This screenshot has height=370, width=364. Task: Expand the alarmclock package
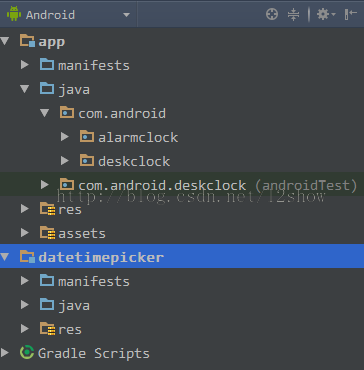(64, 137)
